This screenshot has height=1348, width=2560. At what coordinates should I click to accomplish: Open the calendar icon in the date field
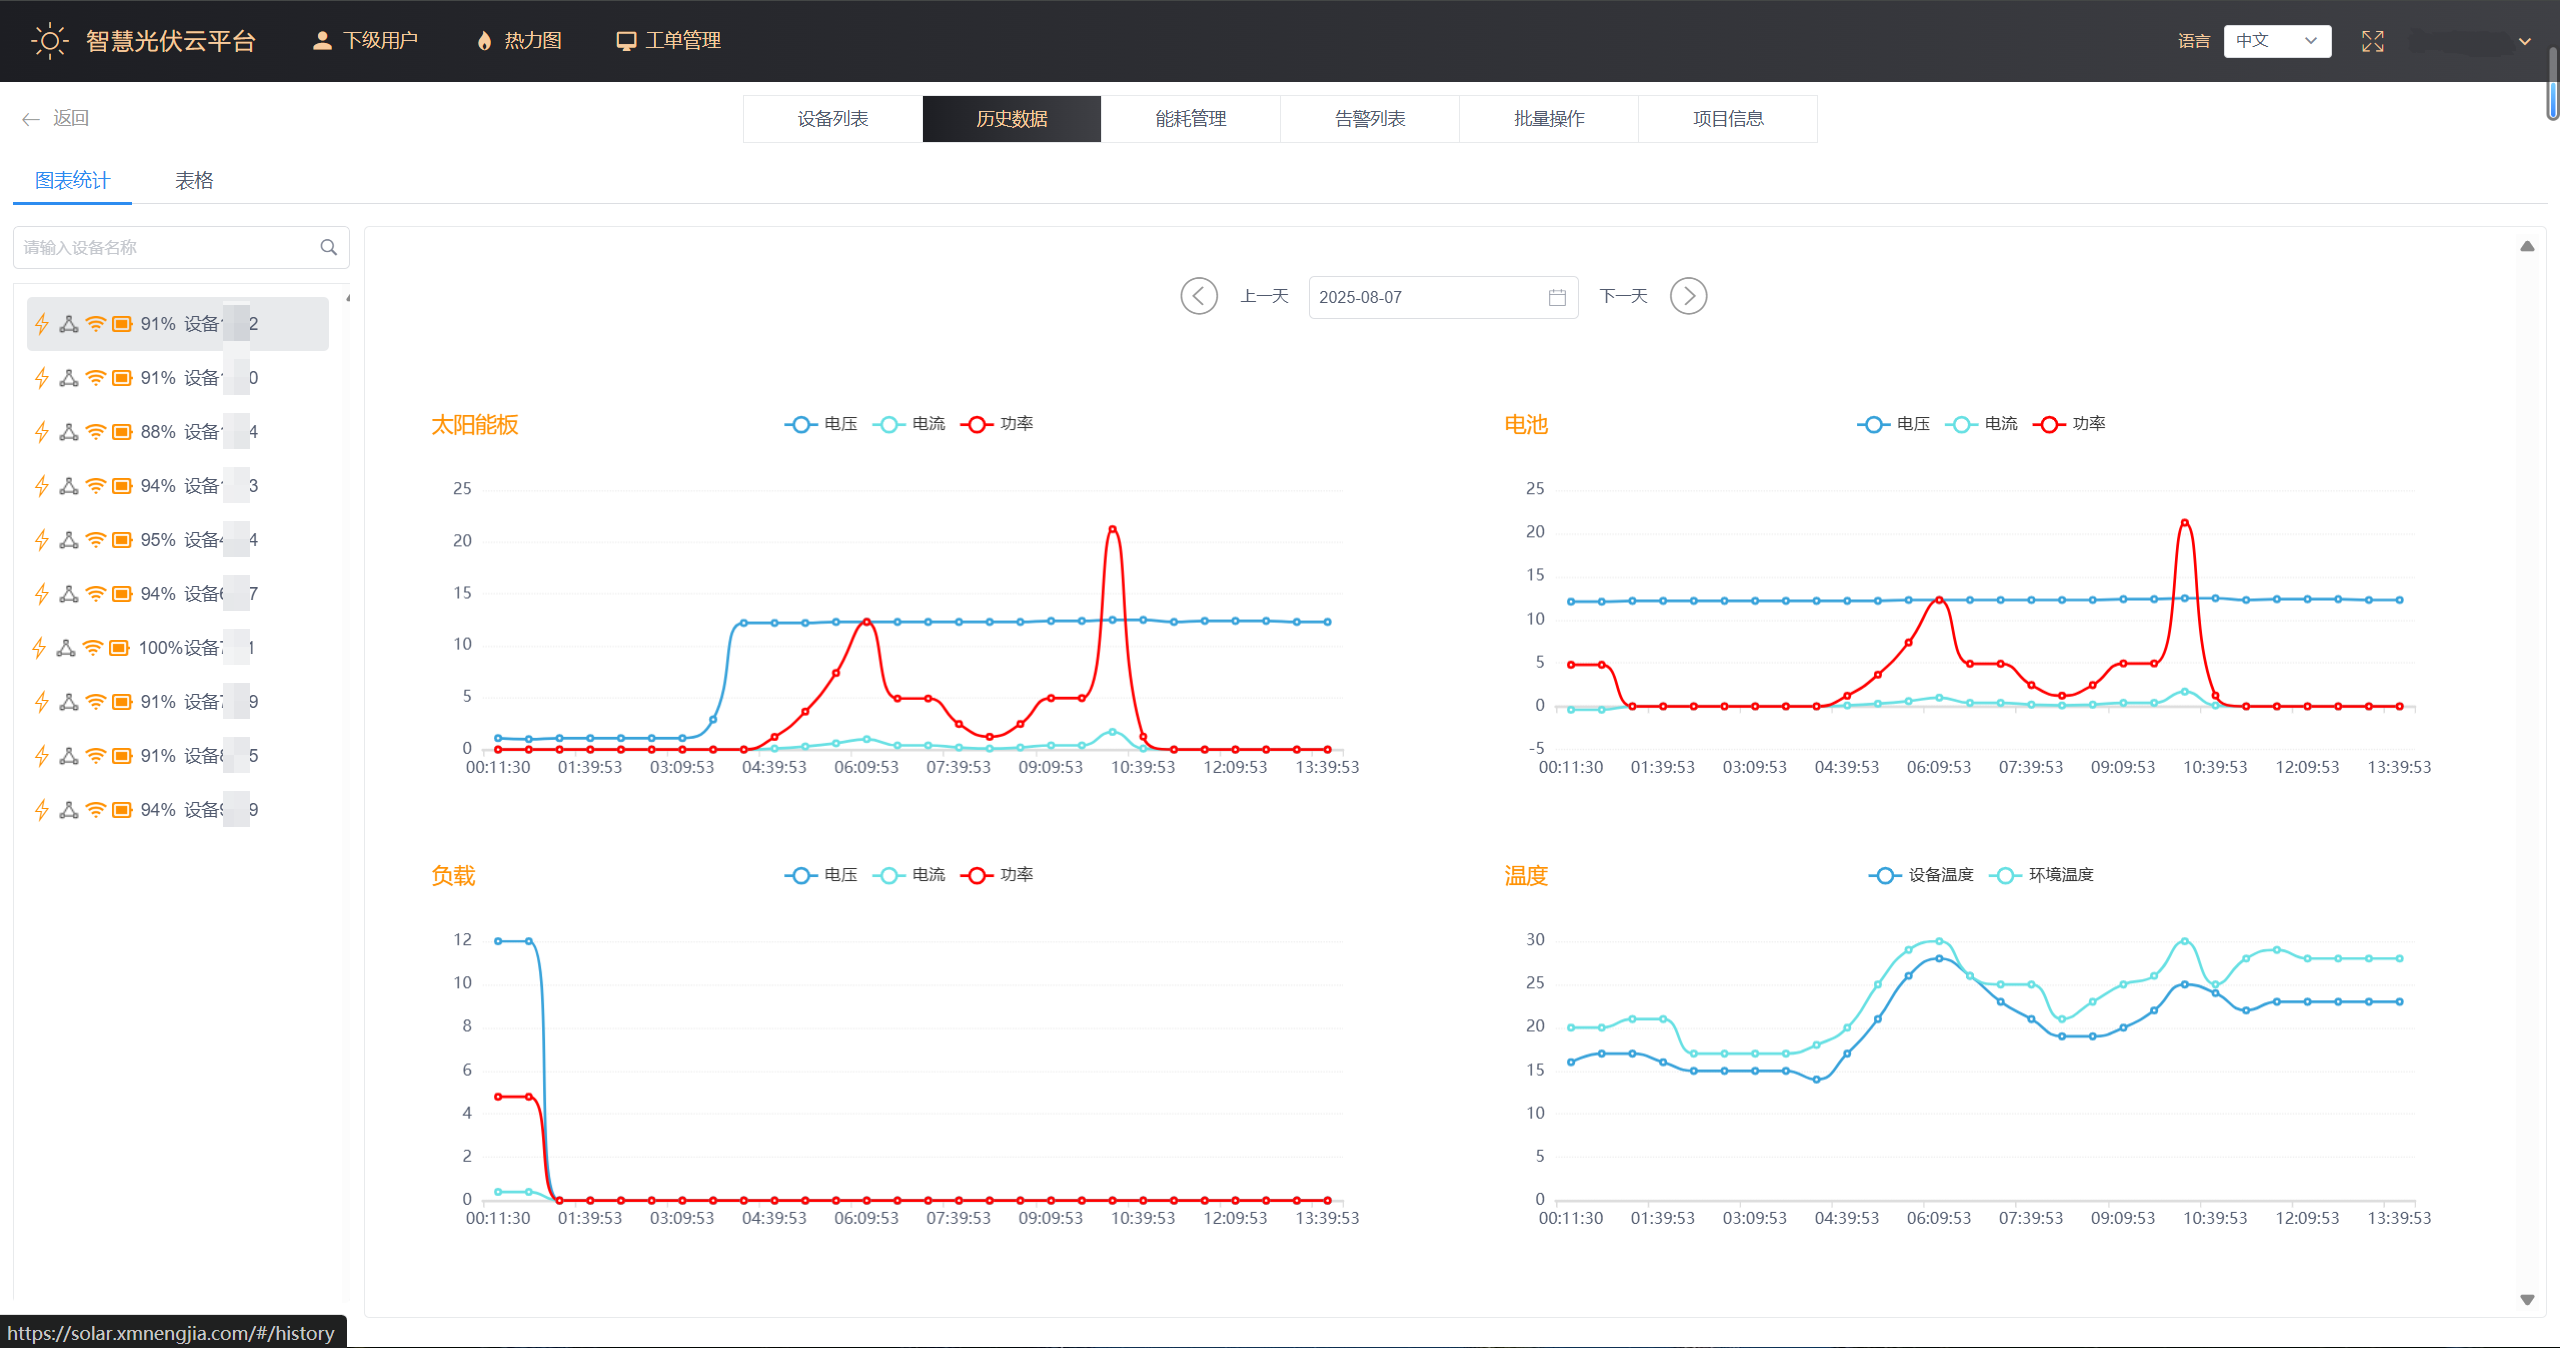1556,297
